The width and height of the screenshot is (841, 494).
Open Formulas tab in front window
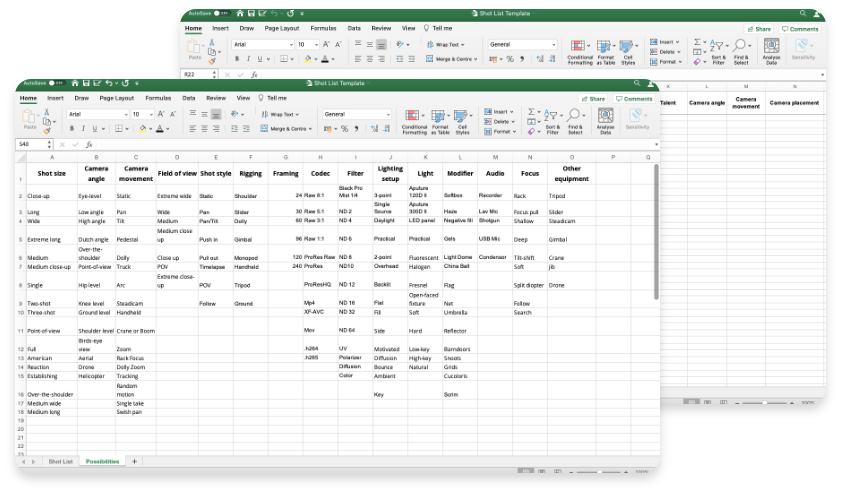click(158, 98)
